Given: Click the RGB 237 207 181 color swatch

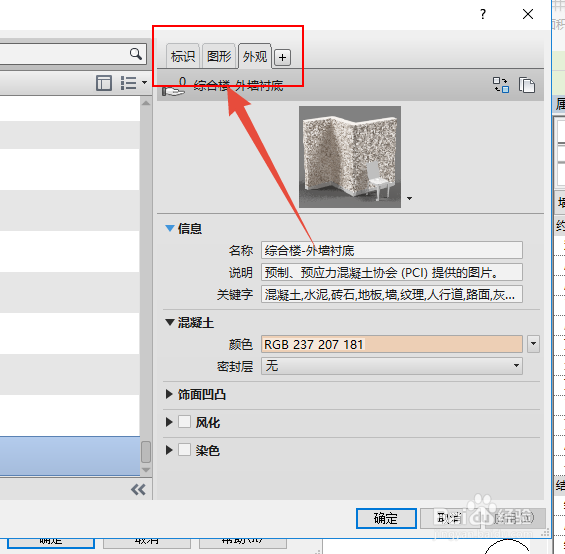Looking at the screenshot, I should [392, 344].
